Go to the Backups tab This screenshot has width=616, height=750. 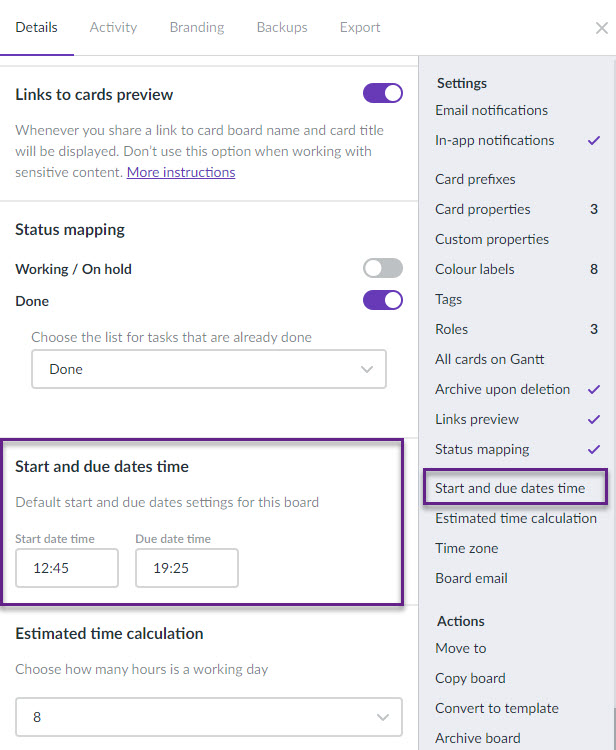[x=282, y=27]
